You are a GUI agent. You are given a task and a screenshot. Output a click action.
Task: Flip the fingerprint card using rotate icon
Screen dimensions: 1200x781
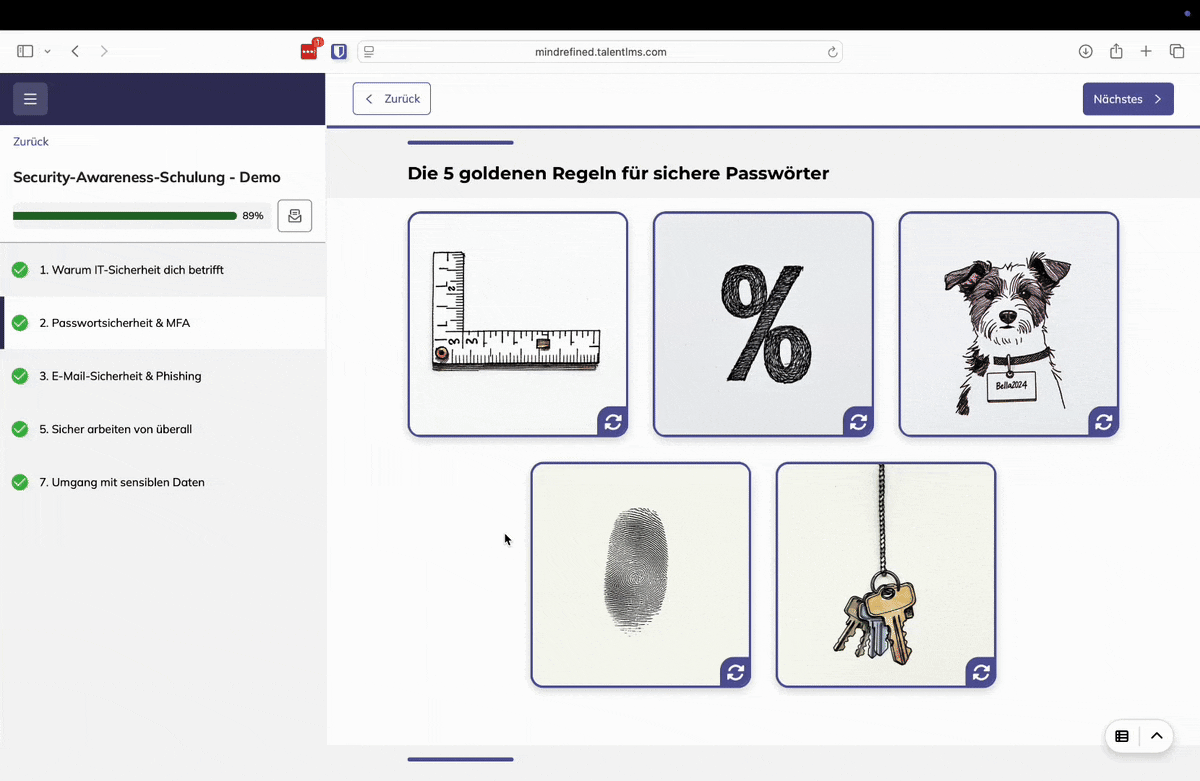coord(735,672)
